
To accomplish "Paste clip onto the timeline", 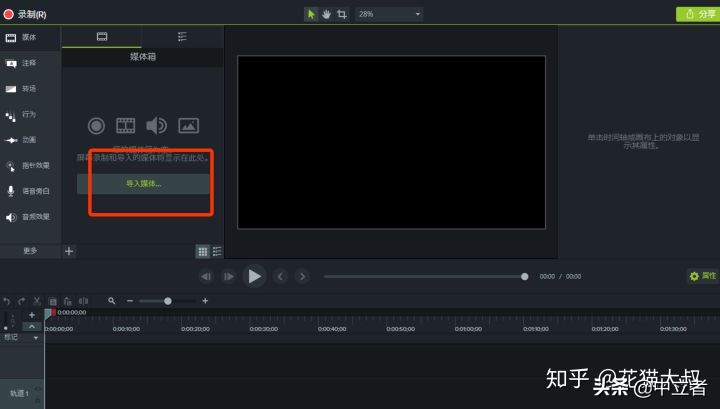I will tap(68, 301).
